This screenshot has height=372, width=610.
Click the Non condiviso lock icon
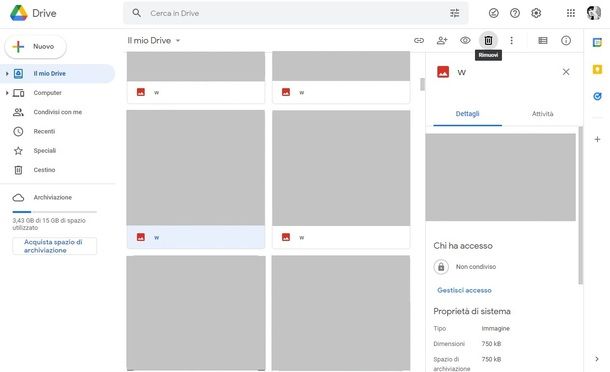[x=441, y=267]
